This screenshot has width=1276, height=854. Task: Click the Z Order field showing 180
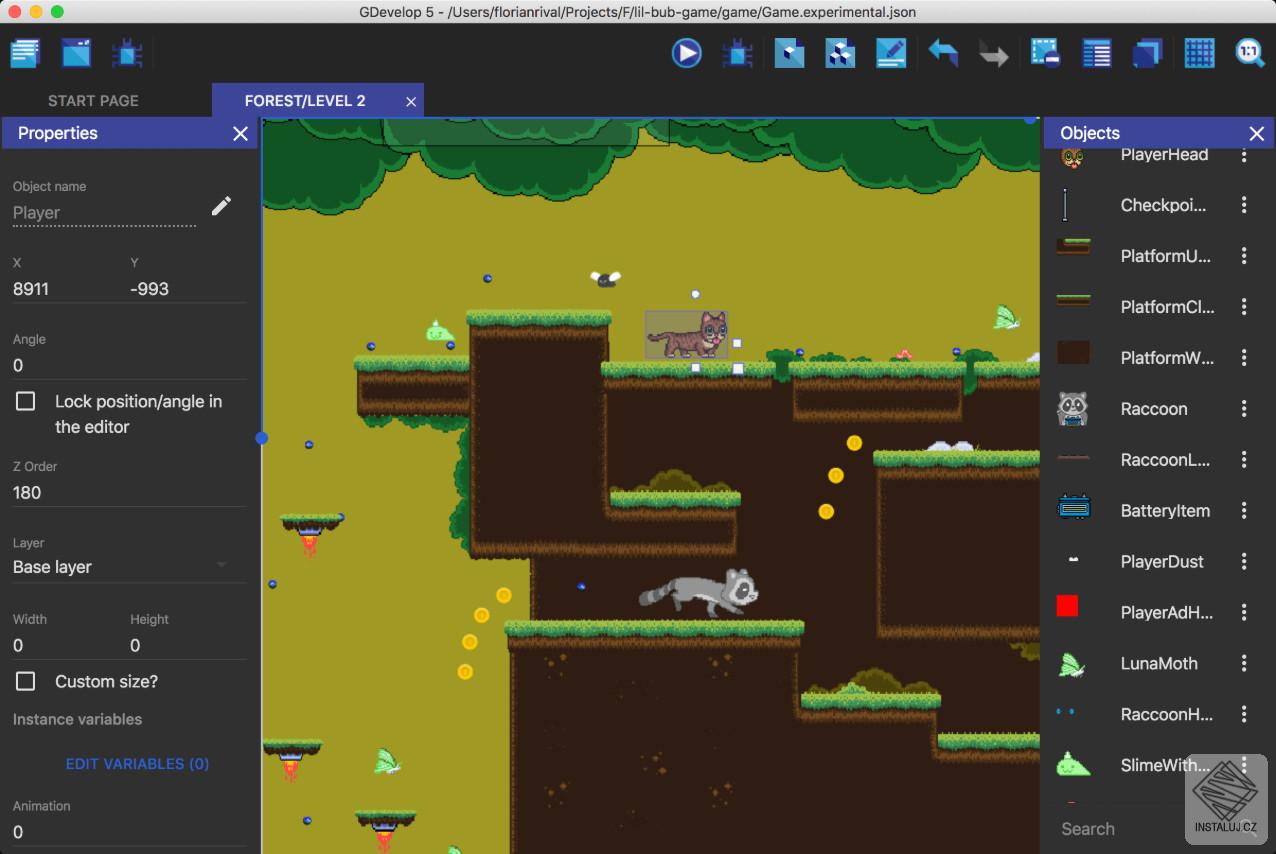tap(129, 492)
